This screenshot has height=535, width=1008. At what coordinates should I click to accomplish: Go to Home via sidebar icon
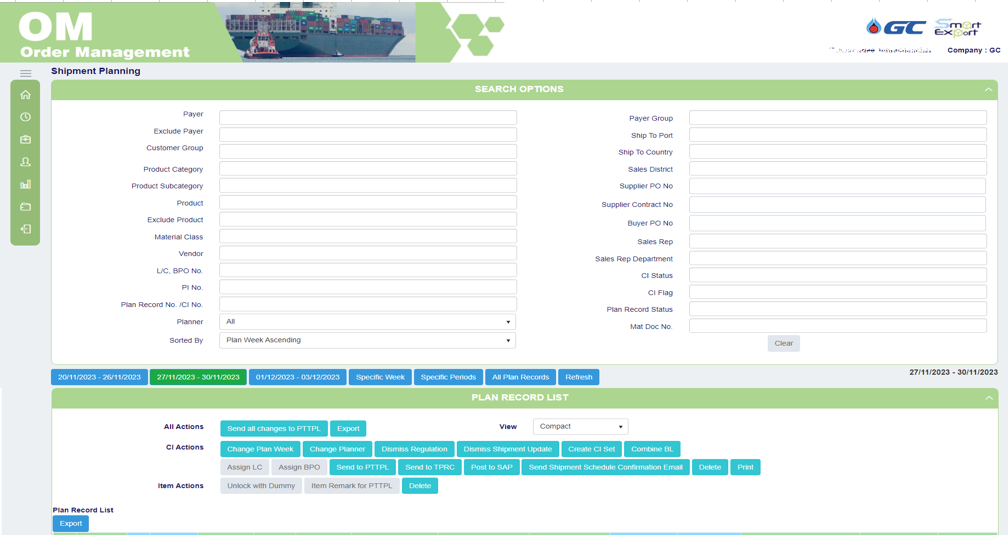(x=26, y=95)
